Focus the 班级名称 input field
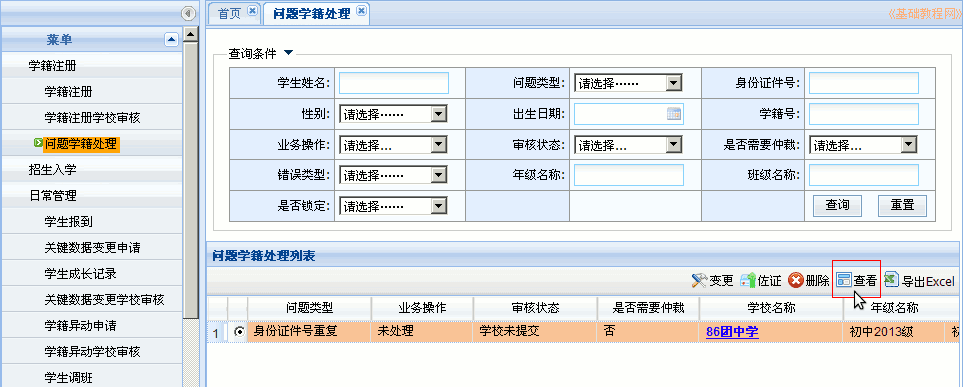Image resolution: width=963 pixels, height=387 pixels. (864, 175)
